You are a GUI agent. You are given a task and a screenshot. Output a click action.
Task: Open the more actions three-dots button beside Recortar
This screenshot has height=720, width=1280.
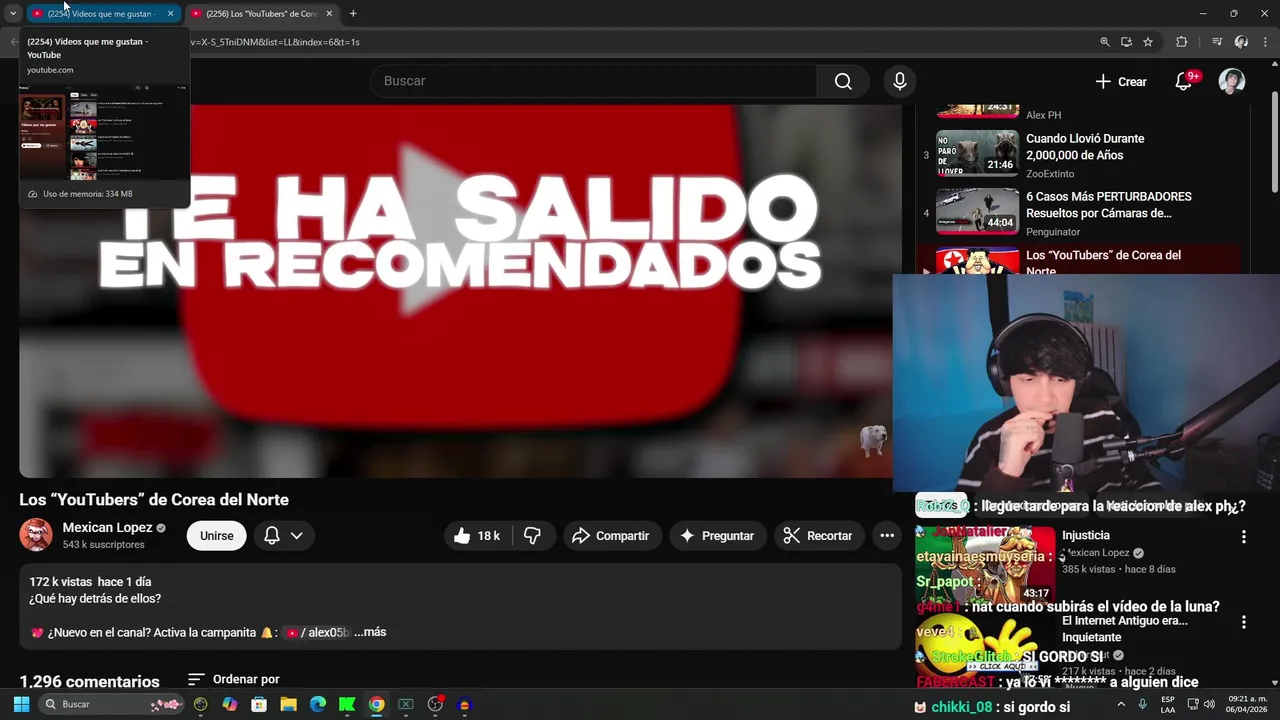click(x=887, y=536)
